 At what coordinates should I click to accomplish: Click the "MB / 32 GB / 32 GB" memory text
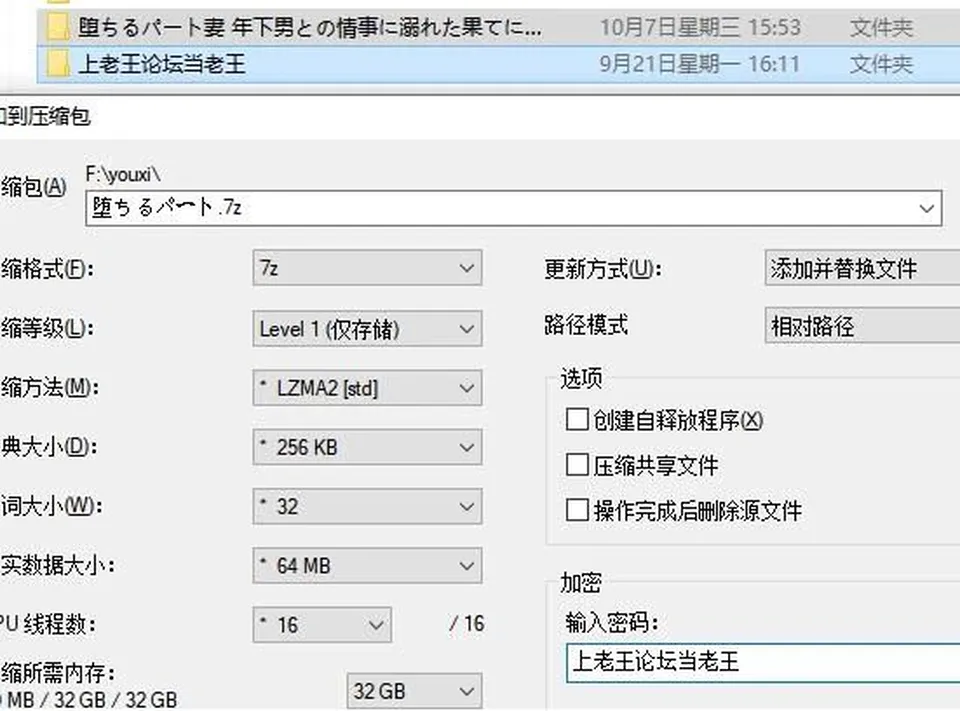coord(92,699)
